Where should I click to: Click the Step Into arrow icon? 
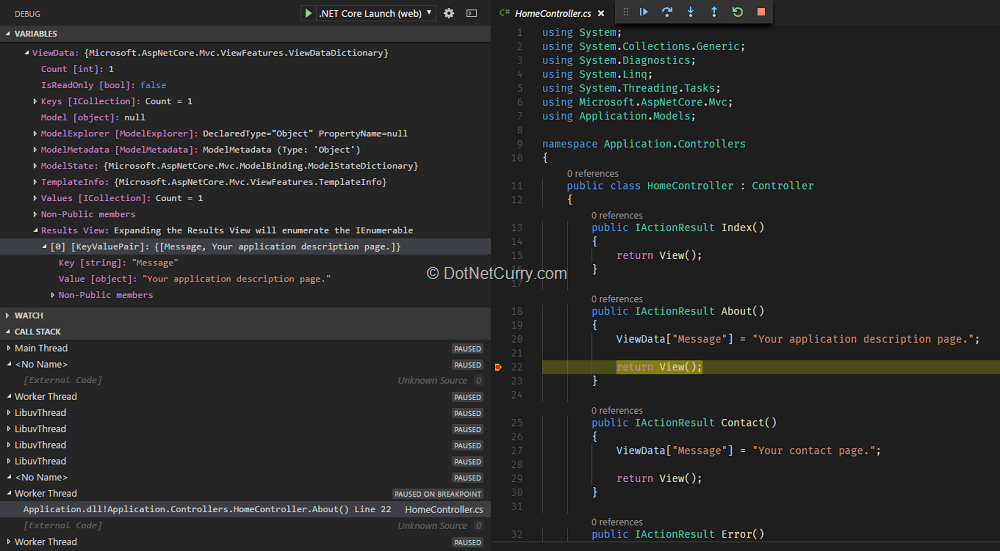(x=690, y=12)
